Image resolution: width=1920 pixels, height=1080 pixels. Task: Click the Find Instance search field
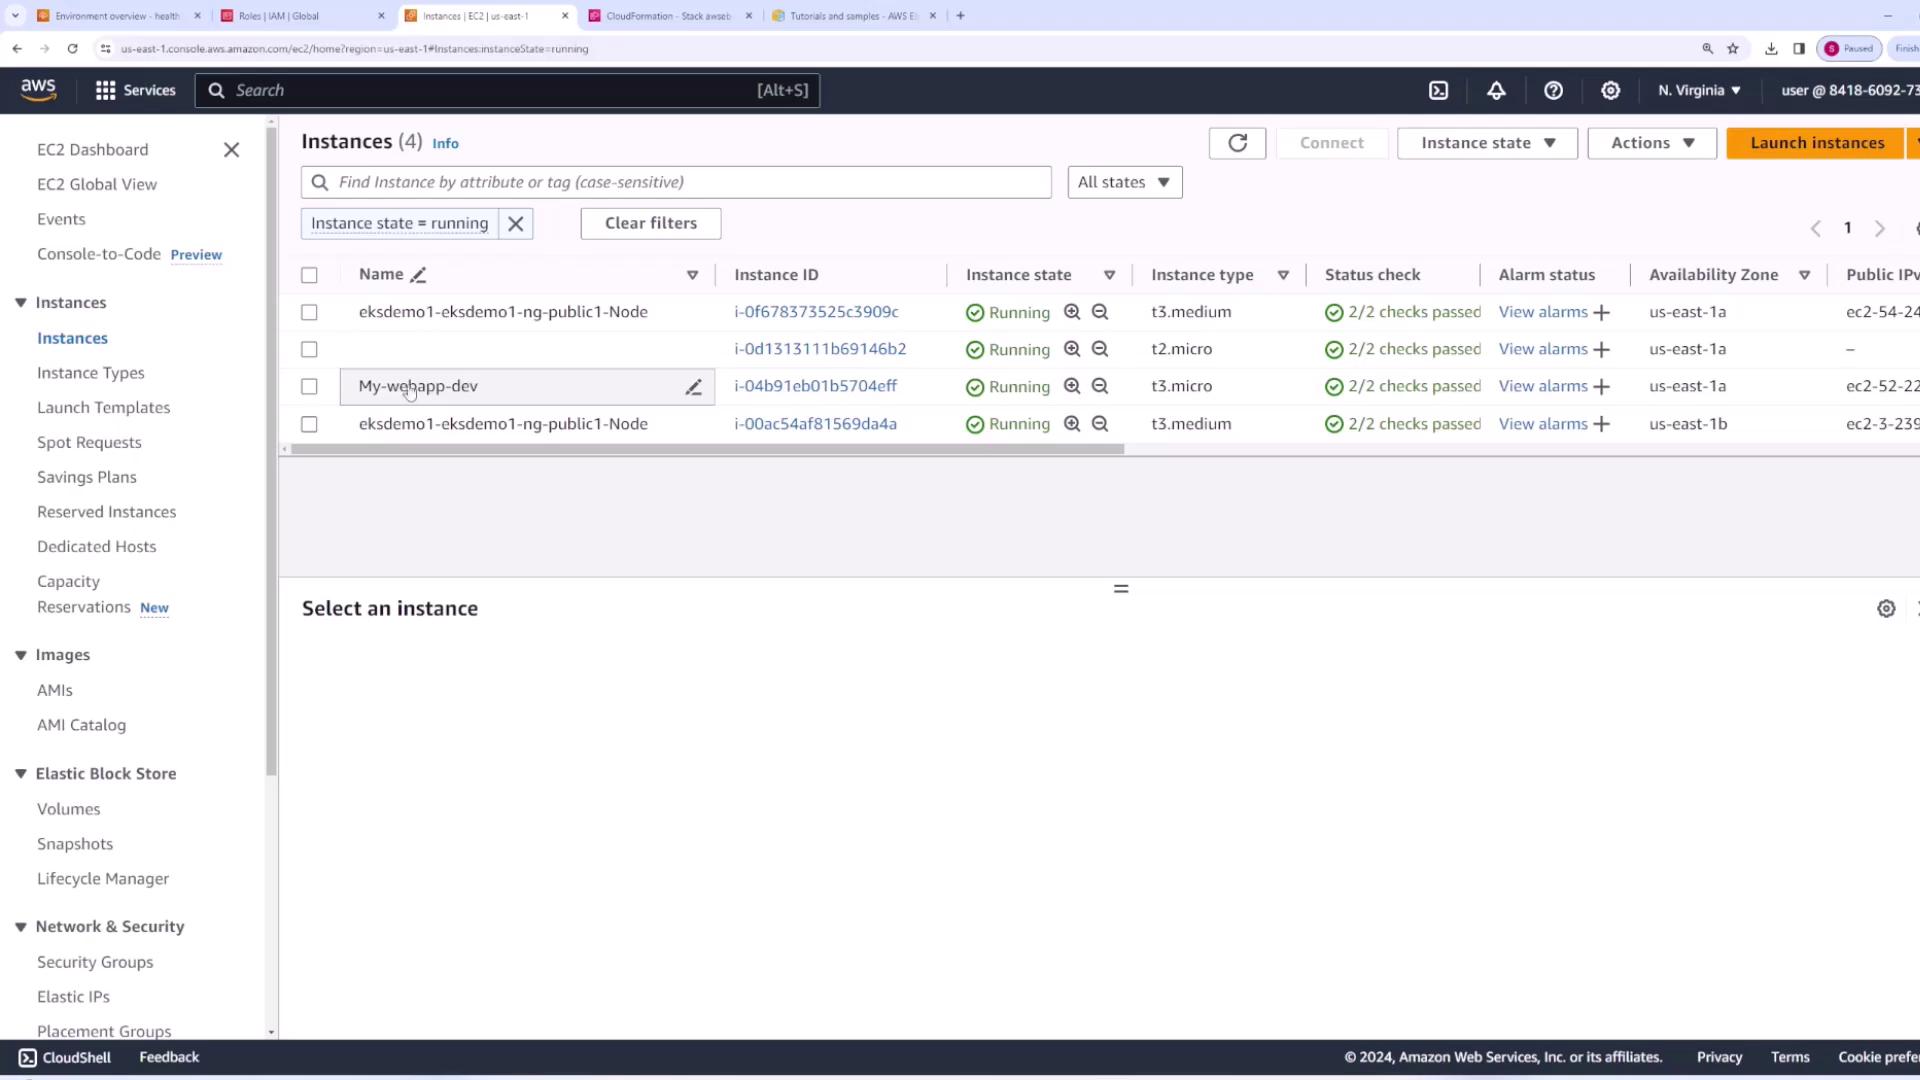point(676,182)
